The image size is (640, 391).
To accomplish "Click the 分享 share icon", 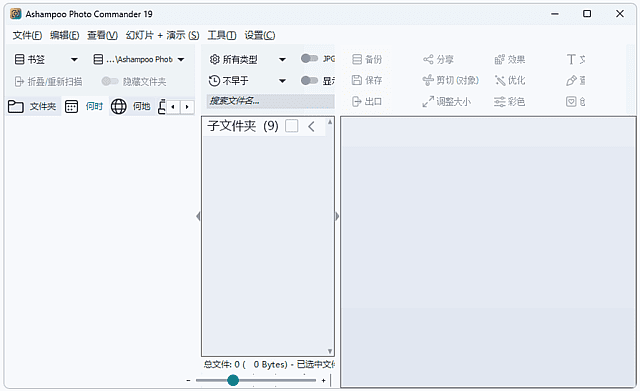I will pyautogui.click(x=428, y=60).
